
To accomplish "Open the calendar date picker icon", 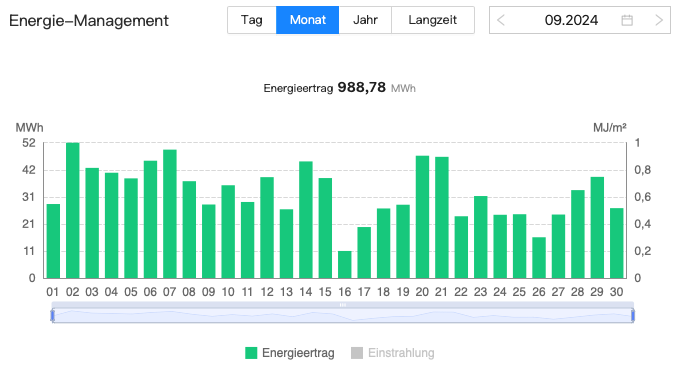I will (627, 20).
